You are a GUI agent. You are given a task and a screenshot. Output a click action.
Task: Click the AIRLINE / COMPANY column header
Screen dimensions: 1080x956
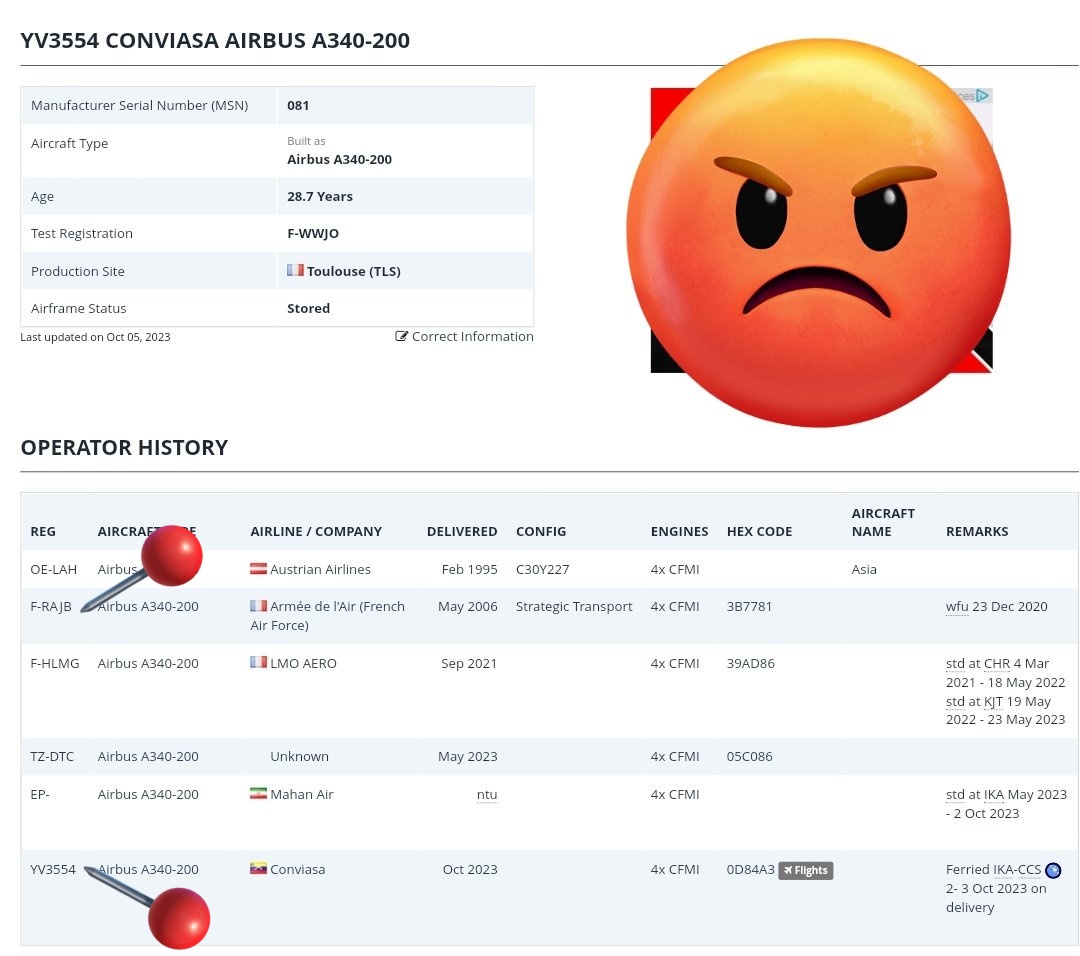click(315, 532)
